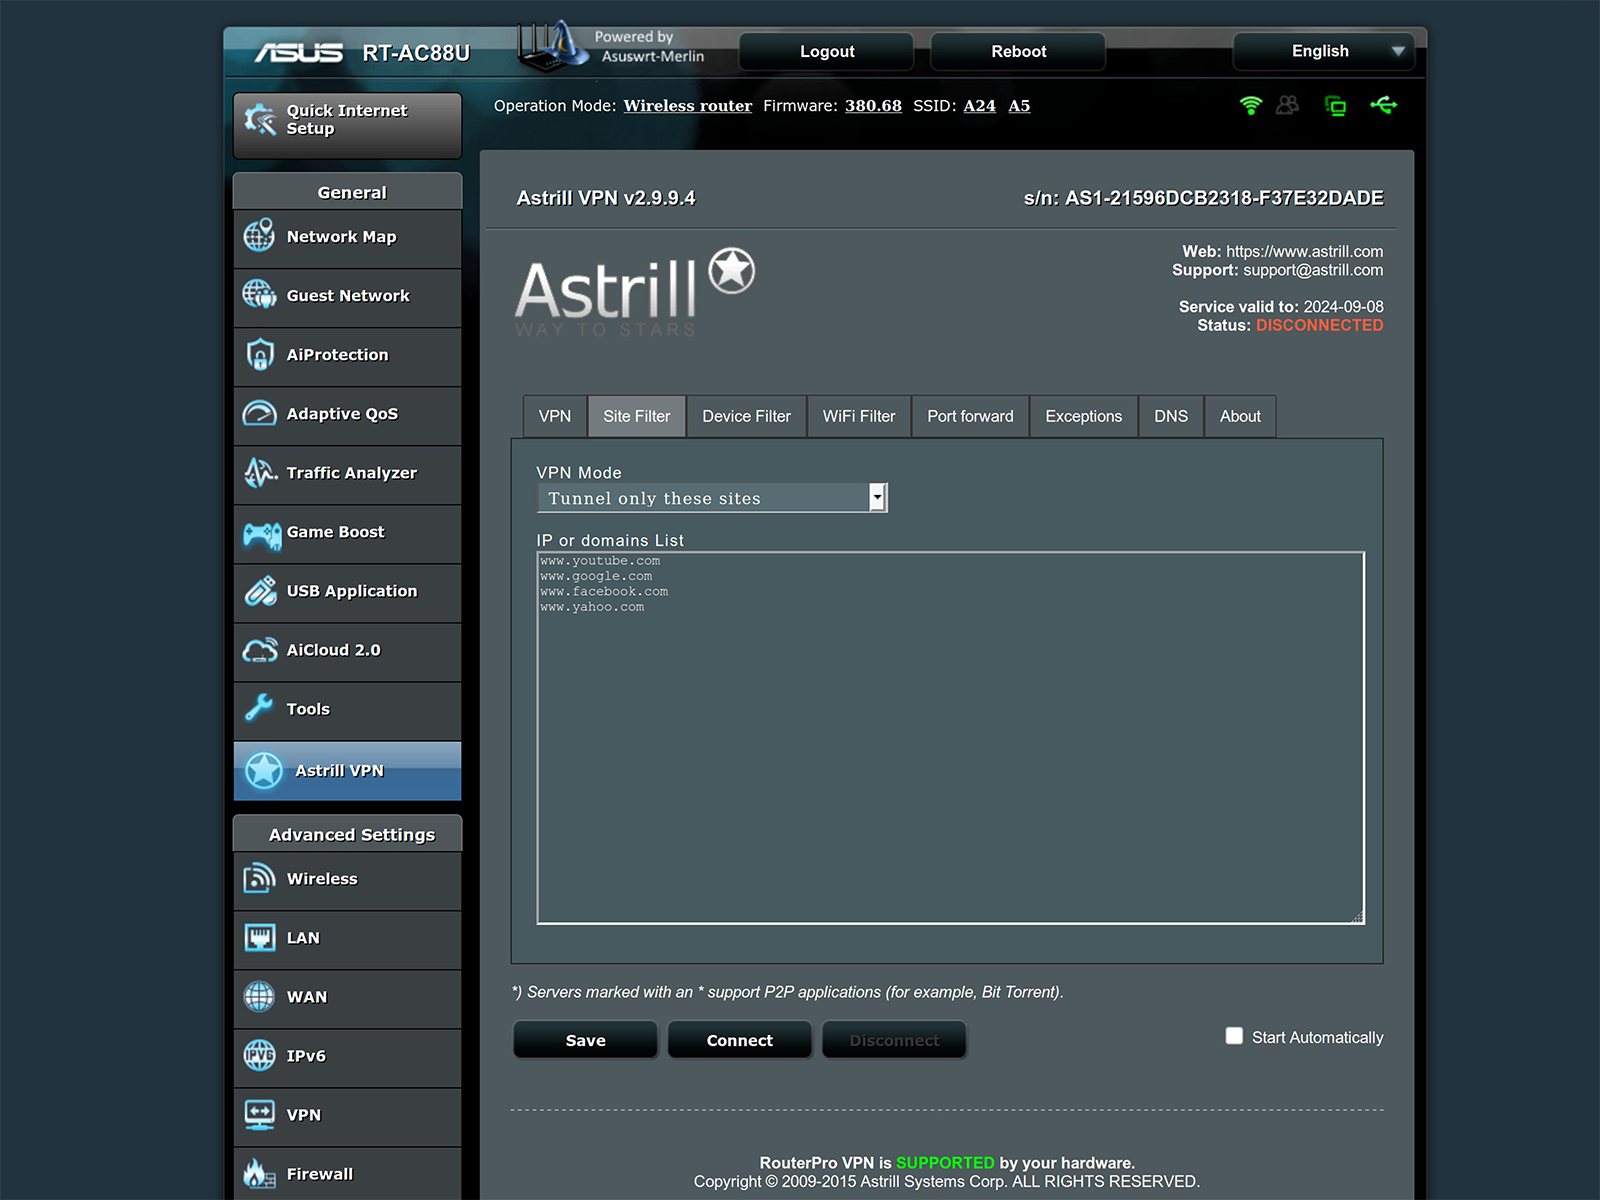This screenshot has height=1200, width=1600.
Task: Click the Traffic Analyzer waveform icon
Action: (x=260, y=472)
